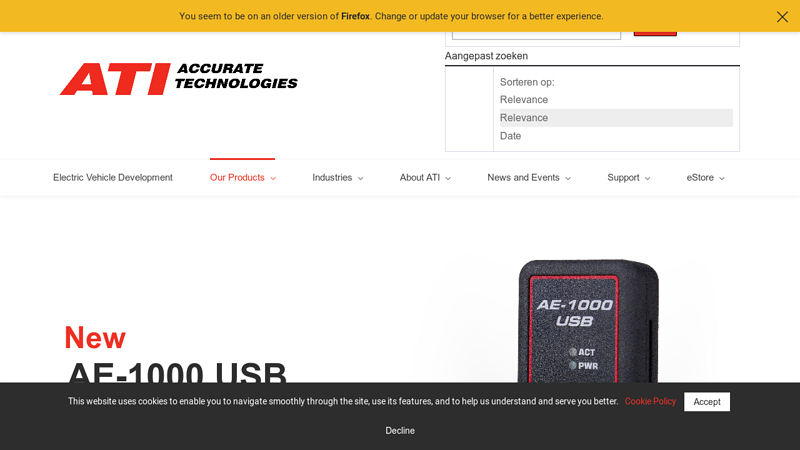Click the AE-1000 USB heading
This screenshot has height=450, width=800.
pyautogui.click(x=177, y=372)
